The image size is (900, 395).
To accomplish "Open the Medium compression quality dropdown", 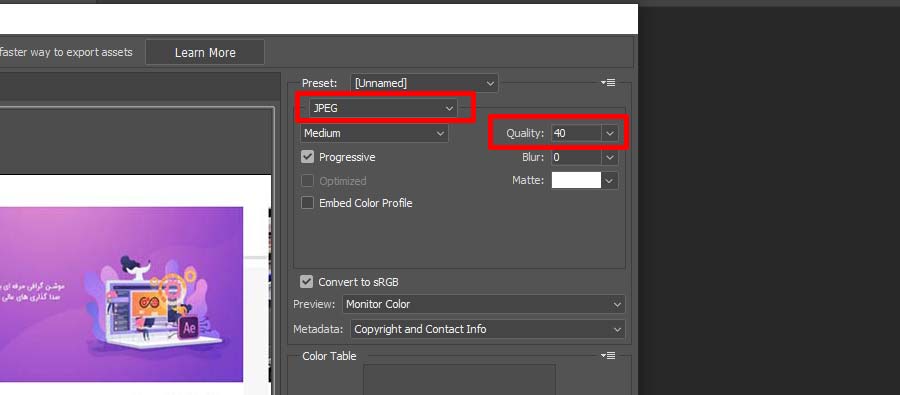I will coord(374,133).
